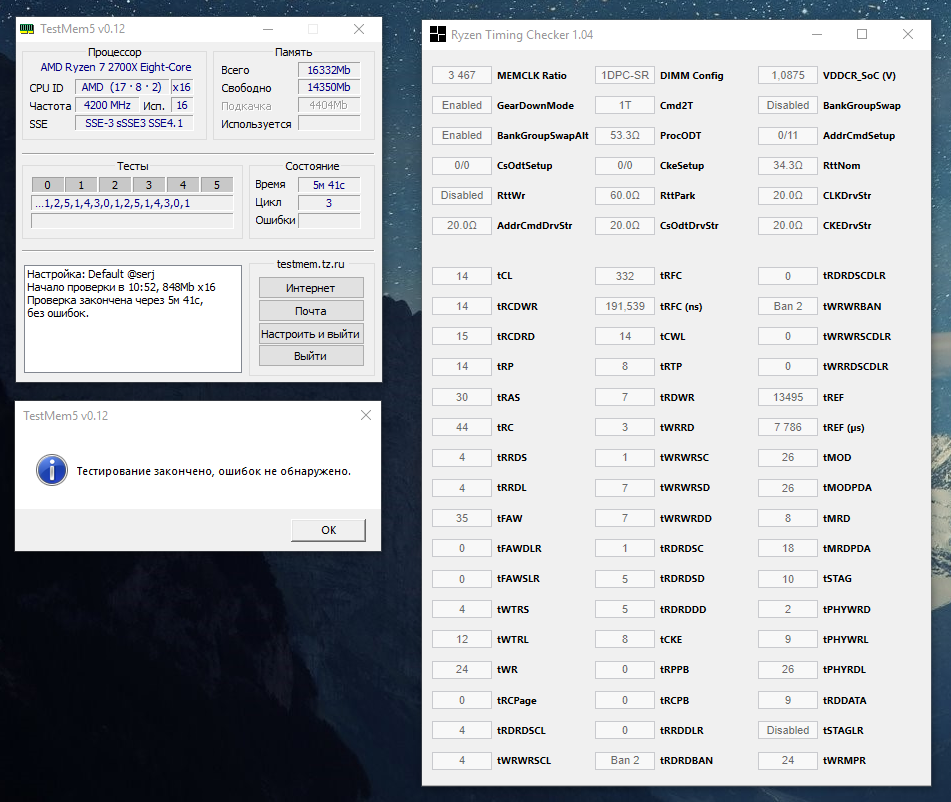
Task: Click the Время value 5м 41с
Action: [329, 185]
